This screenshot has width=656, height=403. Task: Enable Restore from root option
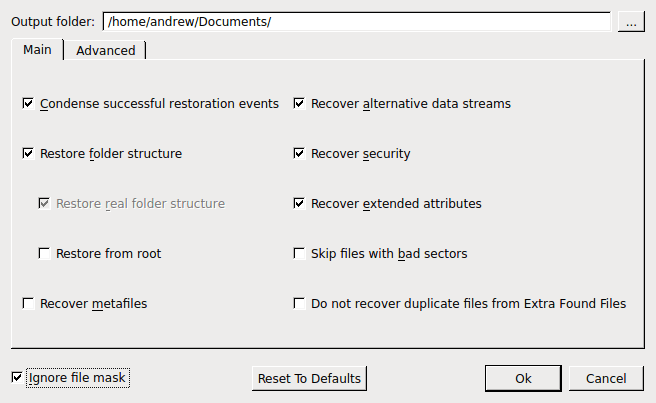44,254
